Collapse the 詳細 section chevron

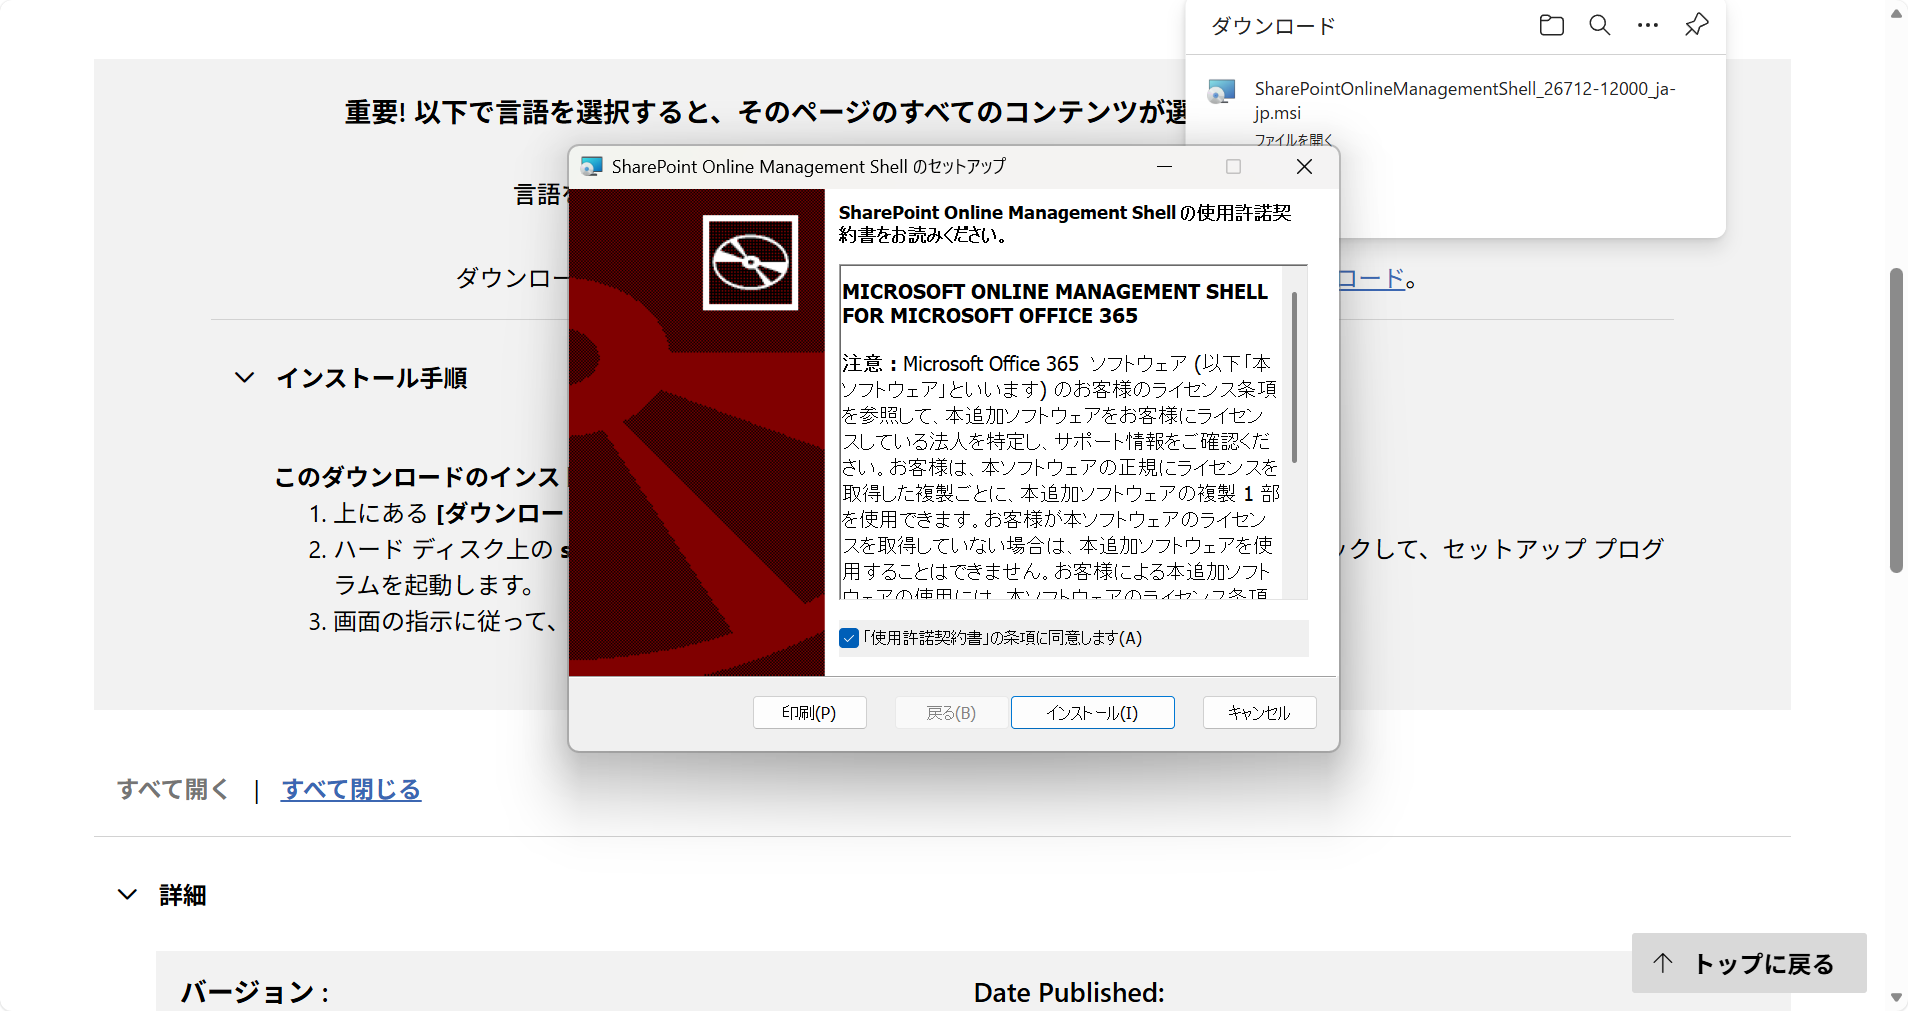[127, 895]
